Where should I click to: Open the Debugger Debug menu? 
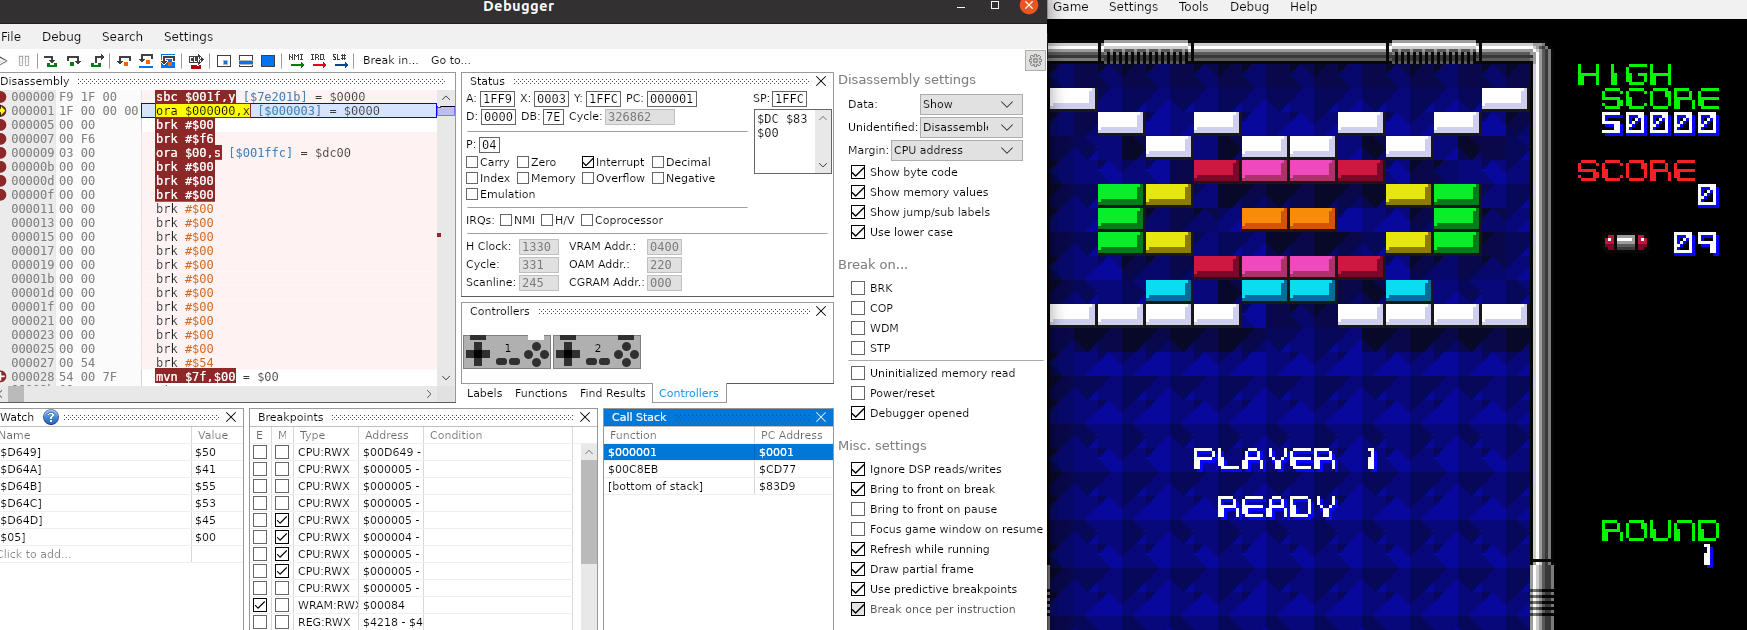tap(61, 36)
